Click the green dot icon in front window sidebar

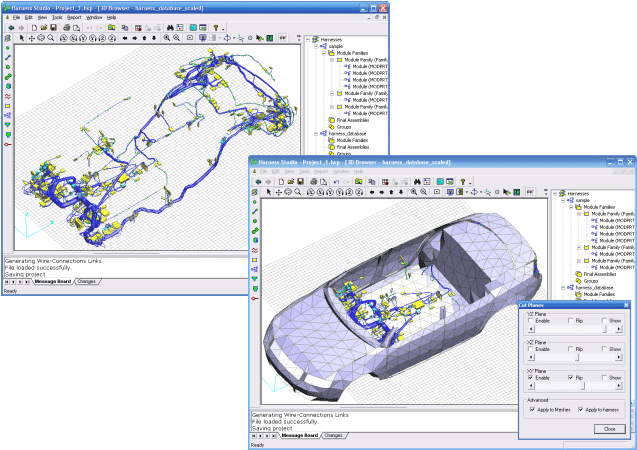pyautogui.click(x=255, y=202)
